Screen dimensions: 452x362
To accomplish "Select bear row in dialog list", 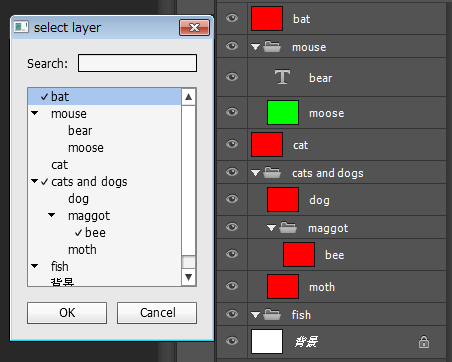I will (x=105, y=131).
